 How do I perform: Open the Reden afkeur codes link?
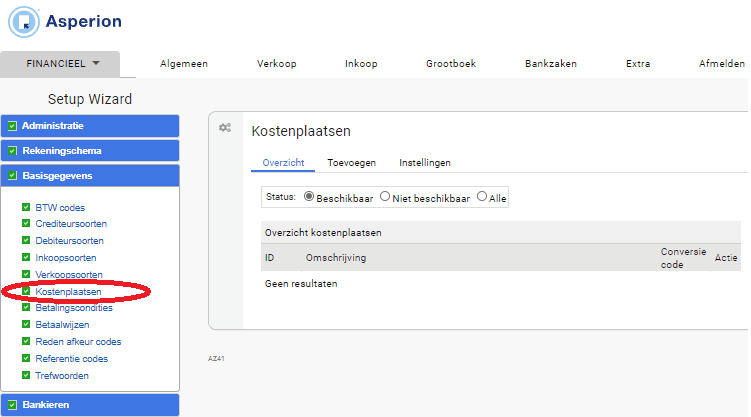click(x=78, y=342)
